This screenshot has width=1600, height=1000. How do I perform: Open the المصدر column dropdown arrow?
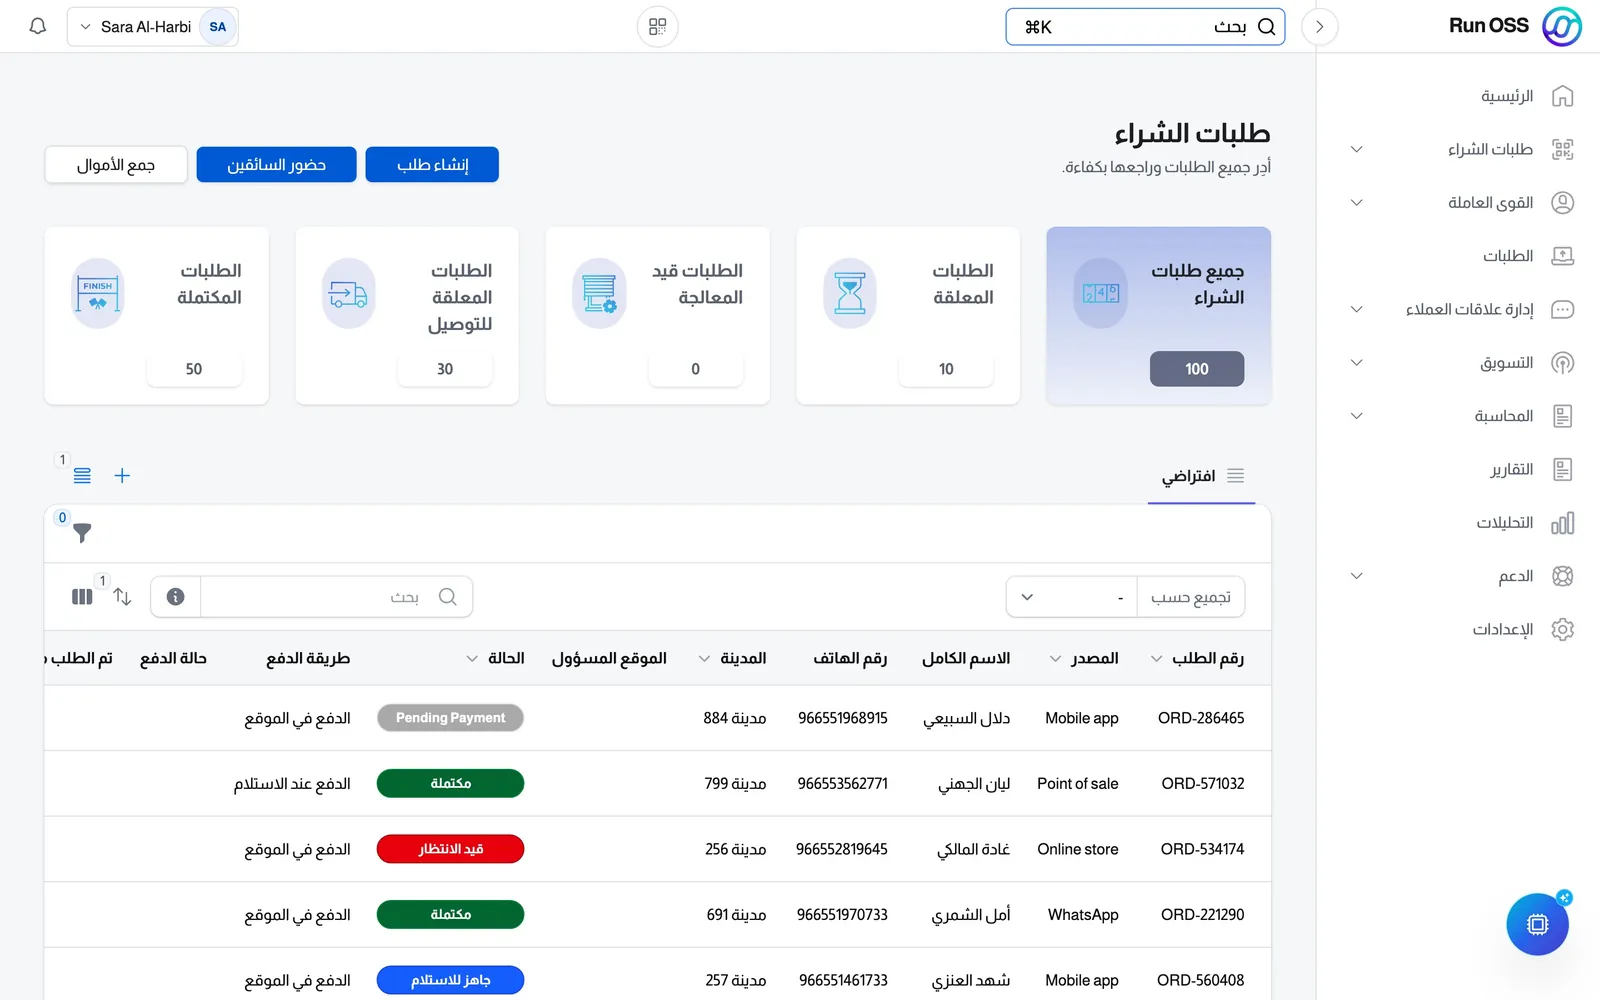(x=1055, y=659)
